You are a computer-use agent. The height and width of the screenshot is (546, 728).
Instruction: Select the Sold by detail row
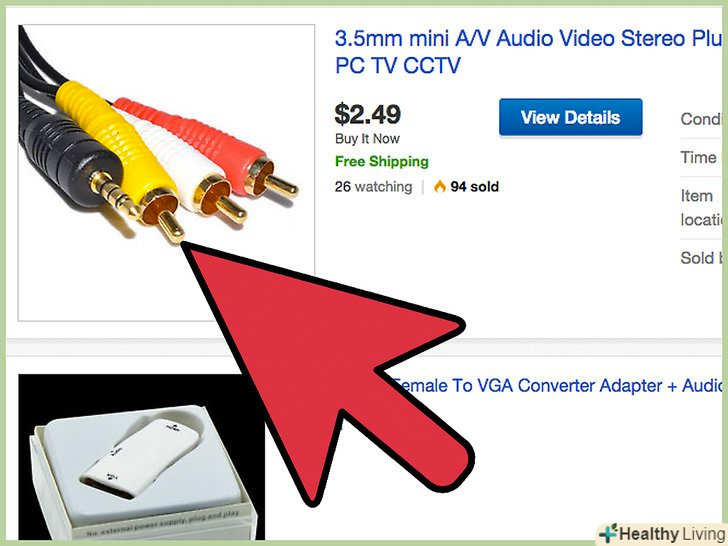701,258
